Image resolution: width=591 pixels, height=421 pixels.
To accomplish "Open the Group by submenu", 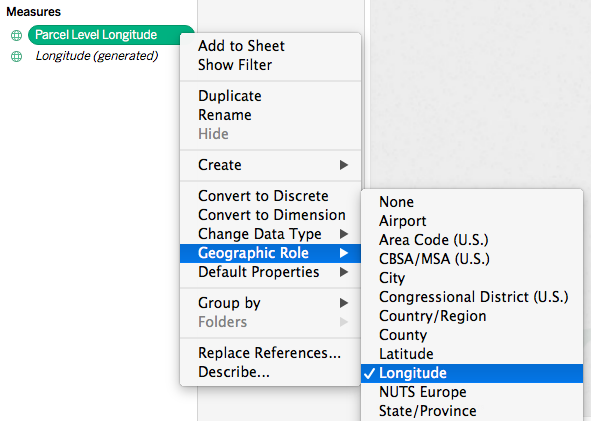I will coord(270,303).
